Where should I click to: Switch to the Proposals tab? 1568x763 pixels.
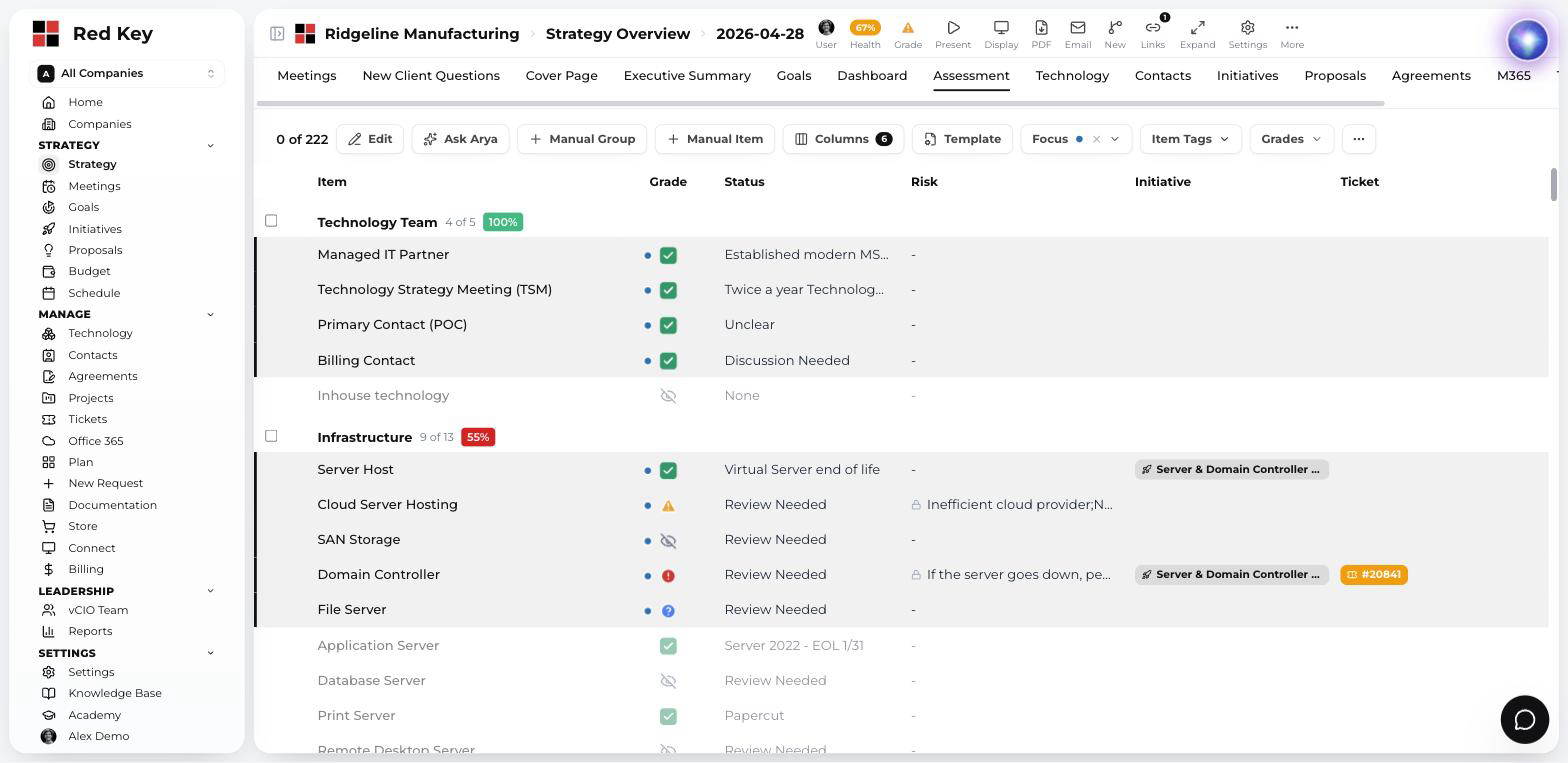tap(1335, 76)
